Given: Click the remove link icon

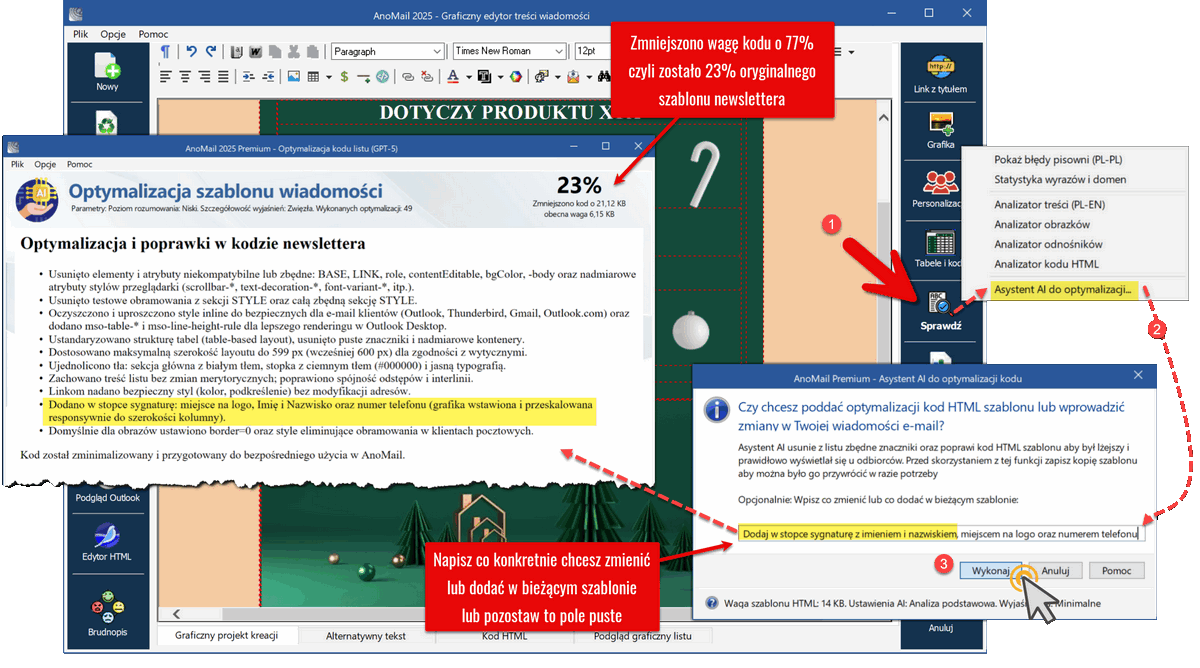Looking at the screenshot, I should click(427, 76).
